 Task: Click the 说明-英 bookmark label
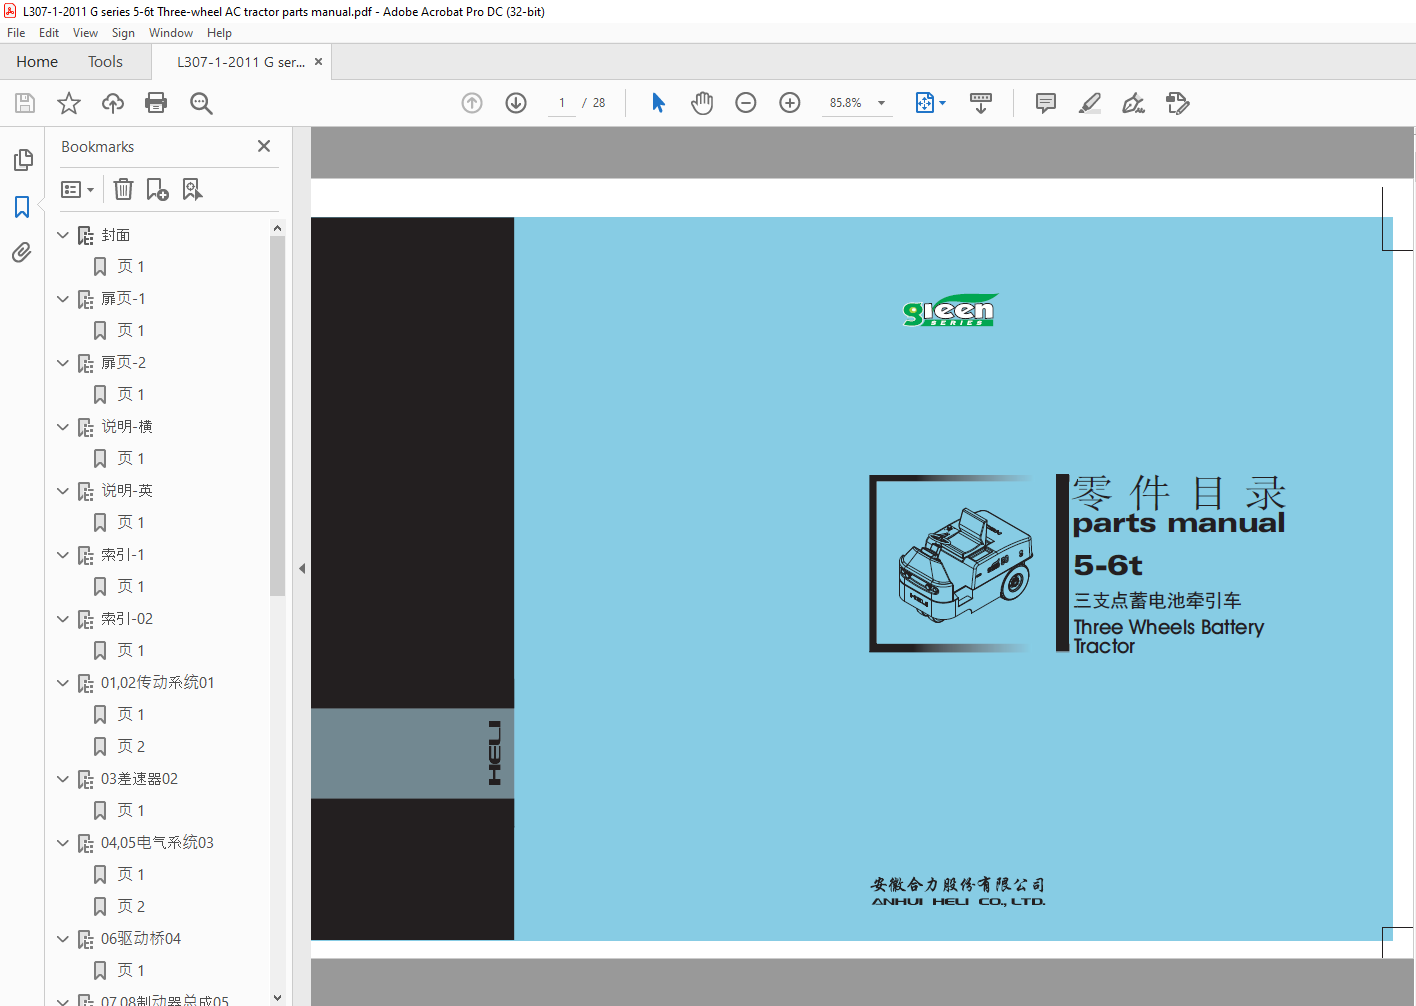(x=127, y=491)
